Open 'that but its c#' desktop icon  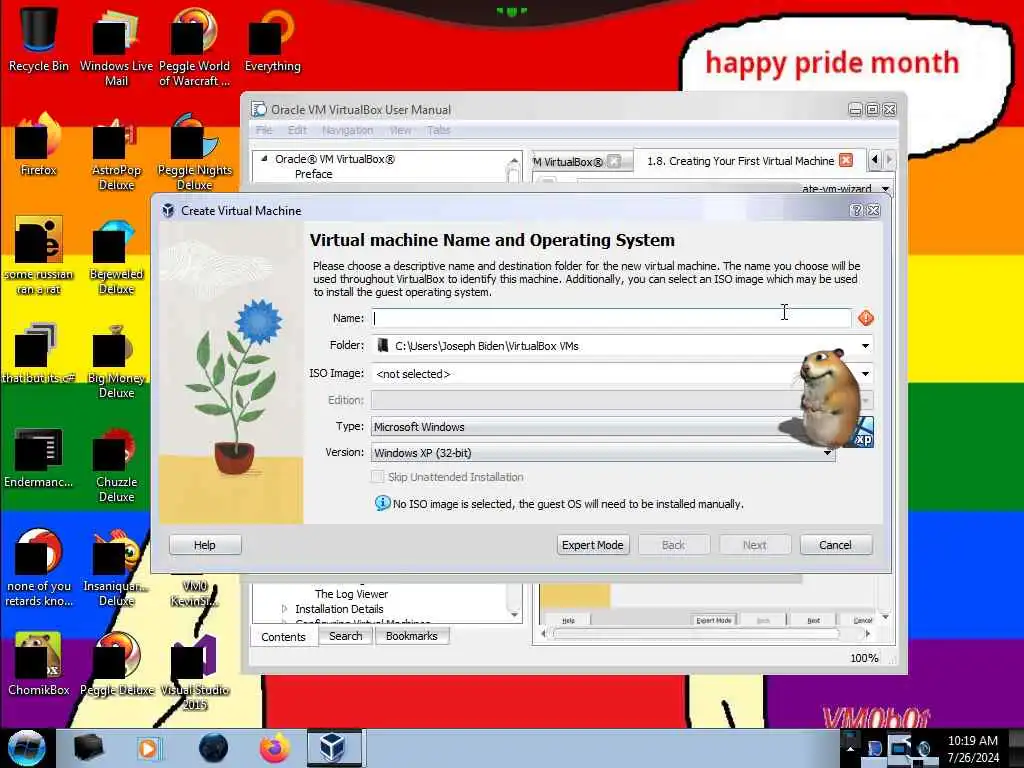coord(38,353)
